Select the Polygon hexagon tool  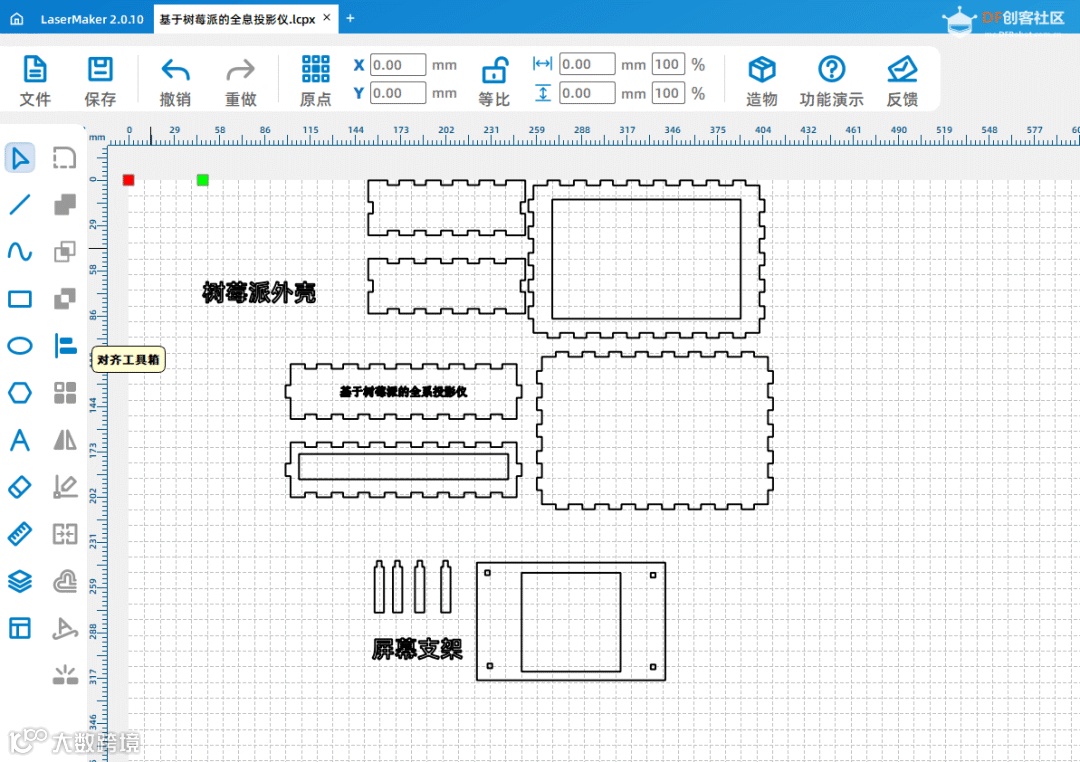20,393
